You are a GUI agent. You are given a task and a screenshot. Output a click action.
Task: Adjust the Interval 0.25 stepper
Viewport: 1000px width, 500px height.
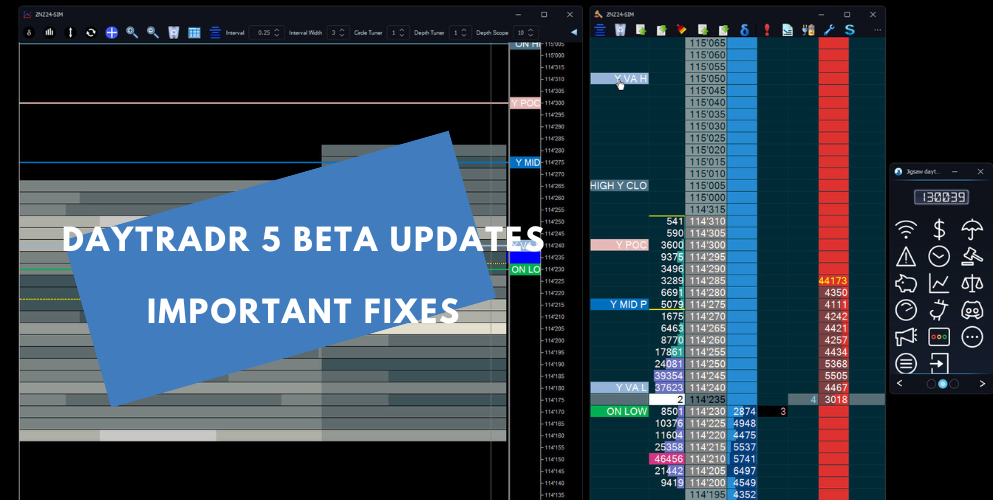point(266,33)
